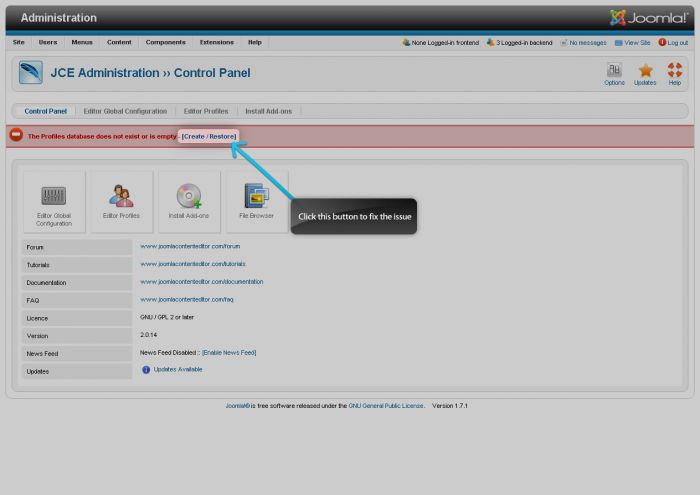Open the Help menu in menu bar

click(255, 42)
